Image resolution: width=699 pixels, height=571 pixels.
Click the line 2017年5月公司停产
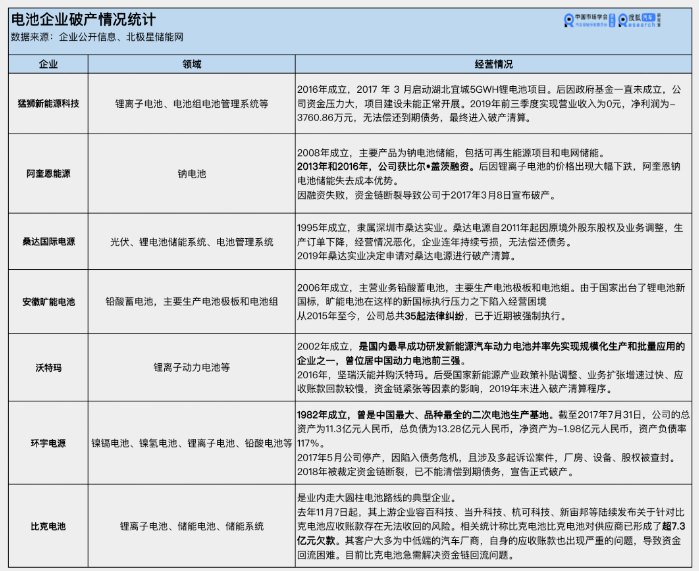coord(486,458)
